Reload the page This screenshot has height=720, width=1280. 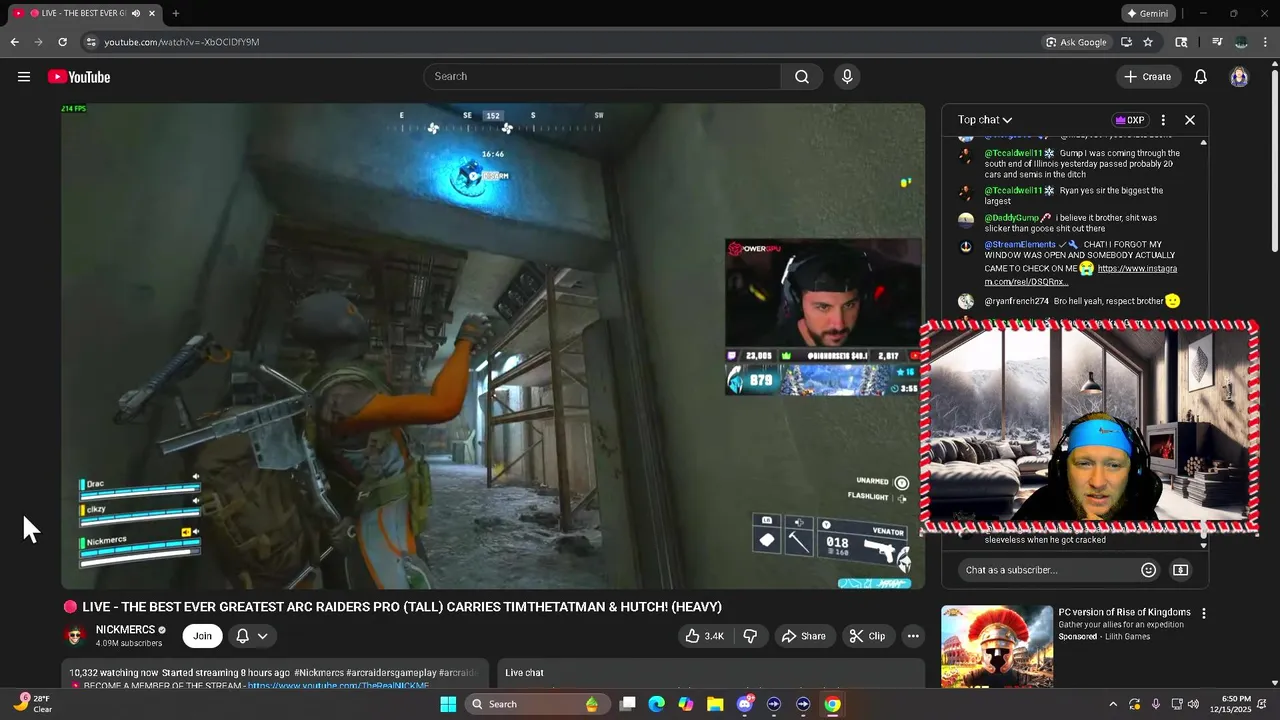(62, 42)
